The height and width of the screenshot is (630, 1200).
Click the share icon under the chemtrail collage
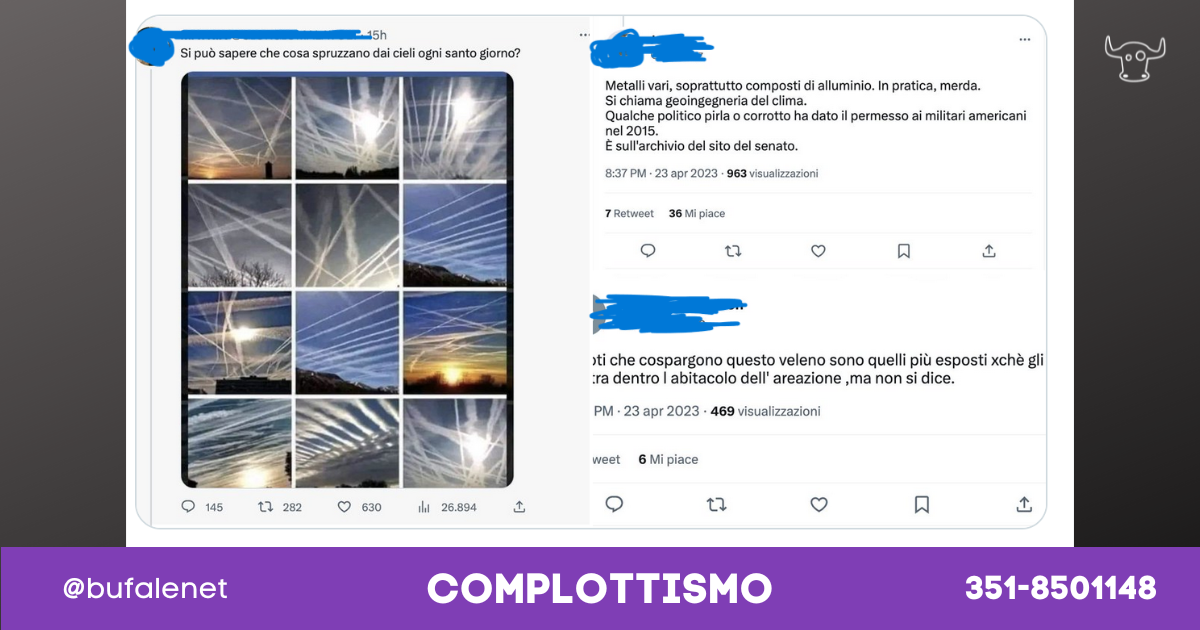coord(519,507)
